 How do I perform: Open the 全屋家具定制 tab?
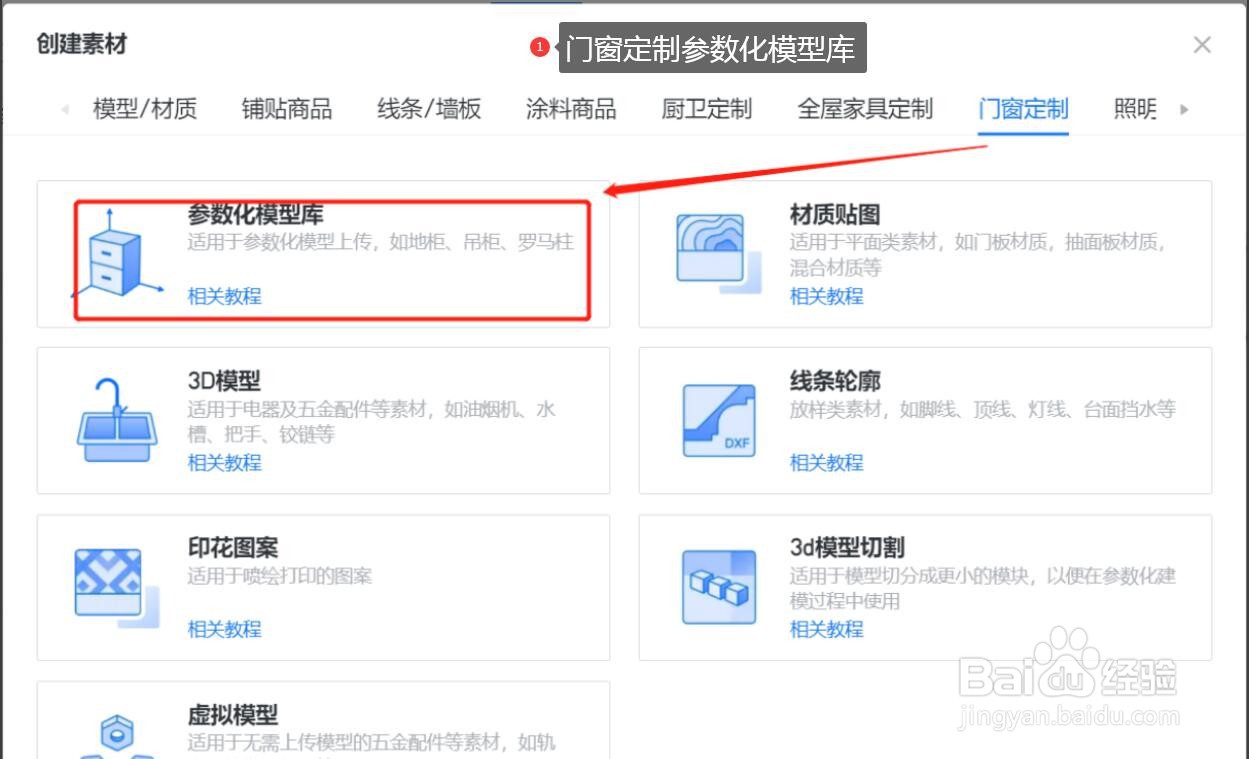point(865,109)
